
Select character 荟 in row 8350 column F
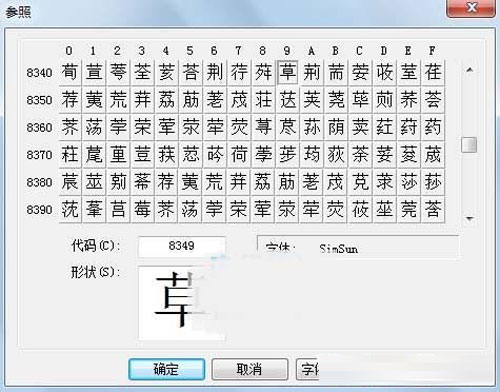pos(433,100)
